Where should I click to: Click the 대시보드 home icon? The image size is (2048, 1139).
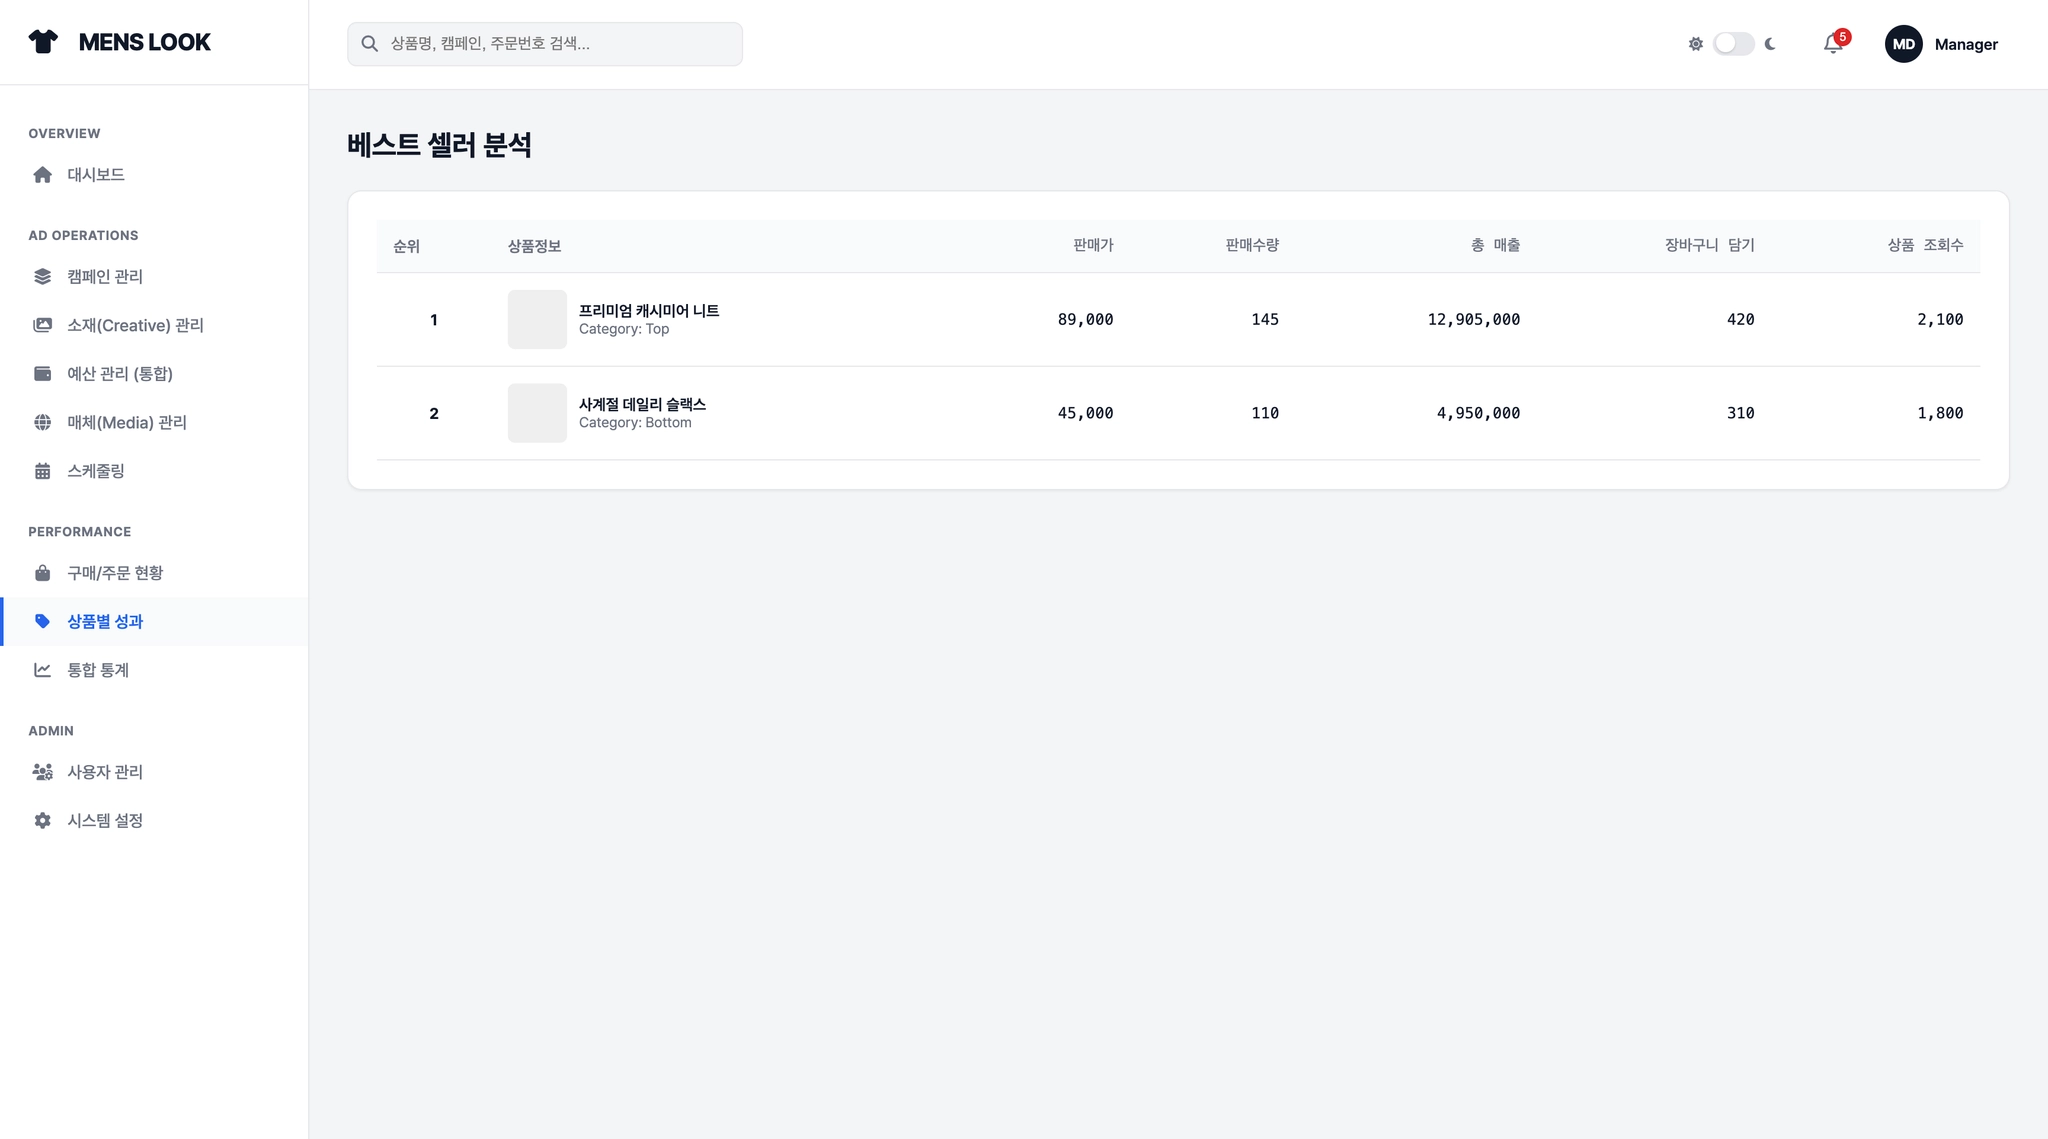tap(42, 175)
